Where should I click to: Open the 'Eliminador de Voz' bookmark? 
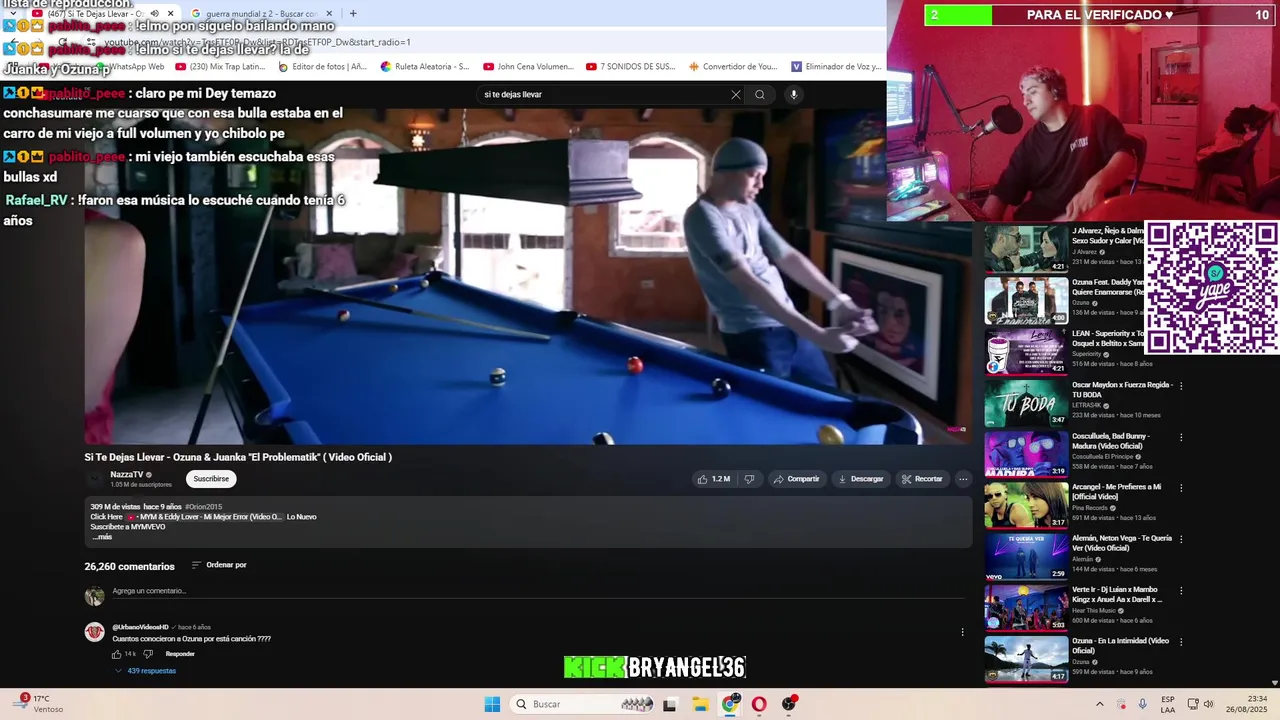(x=837, y=67)
